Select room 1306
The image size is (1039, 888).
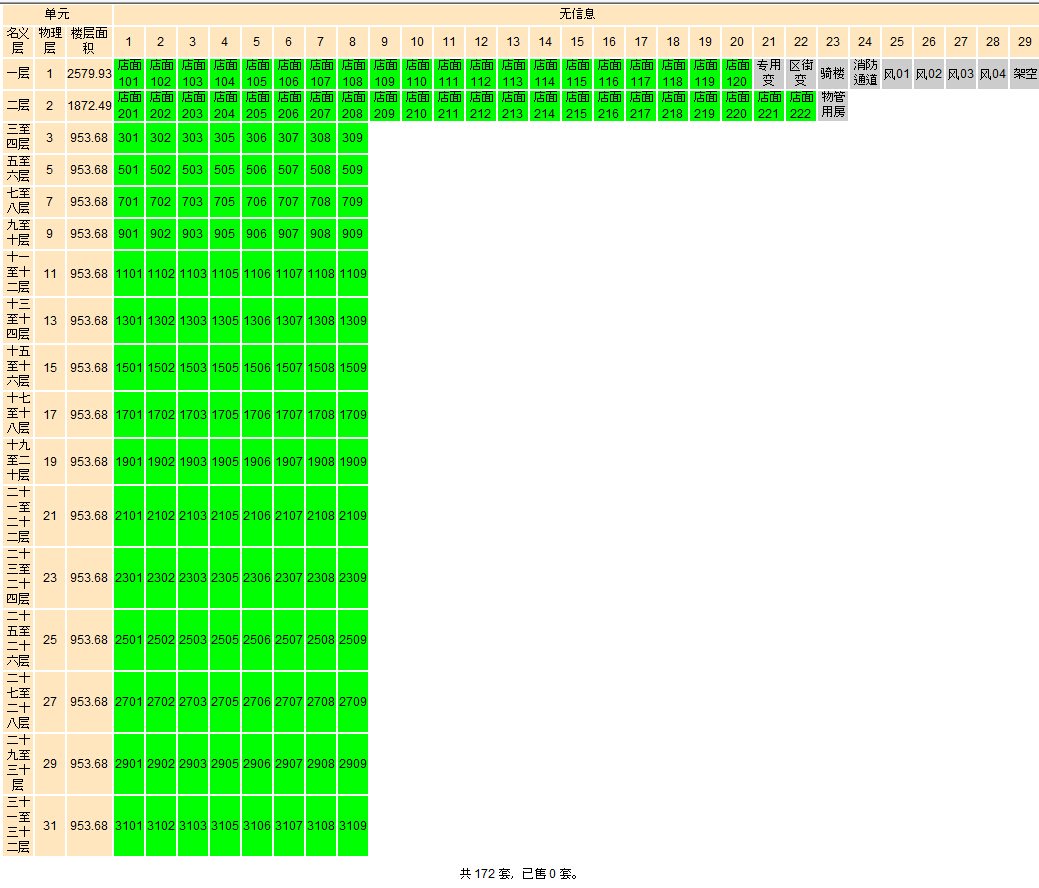pyautogui.click(x=256, y=321)
